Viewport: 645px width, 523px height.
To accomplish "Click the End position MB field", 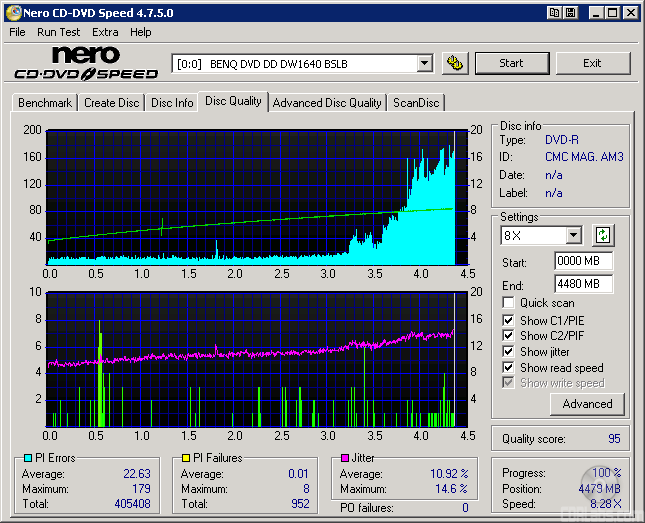I will click(583, 284).
